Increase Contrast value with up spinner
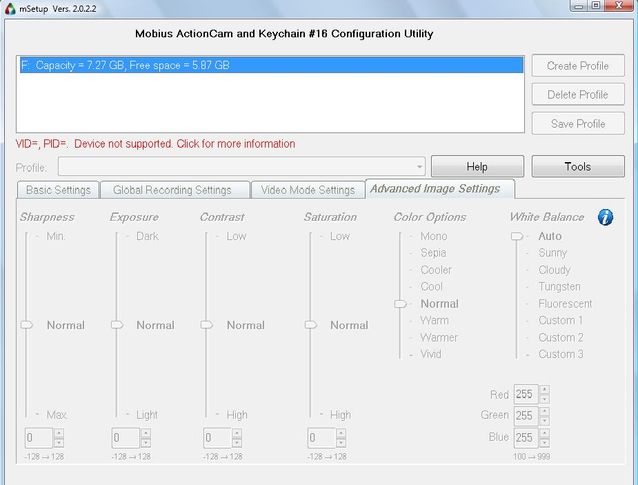This screenshot has height=485, width=638. point(237,433)
